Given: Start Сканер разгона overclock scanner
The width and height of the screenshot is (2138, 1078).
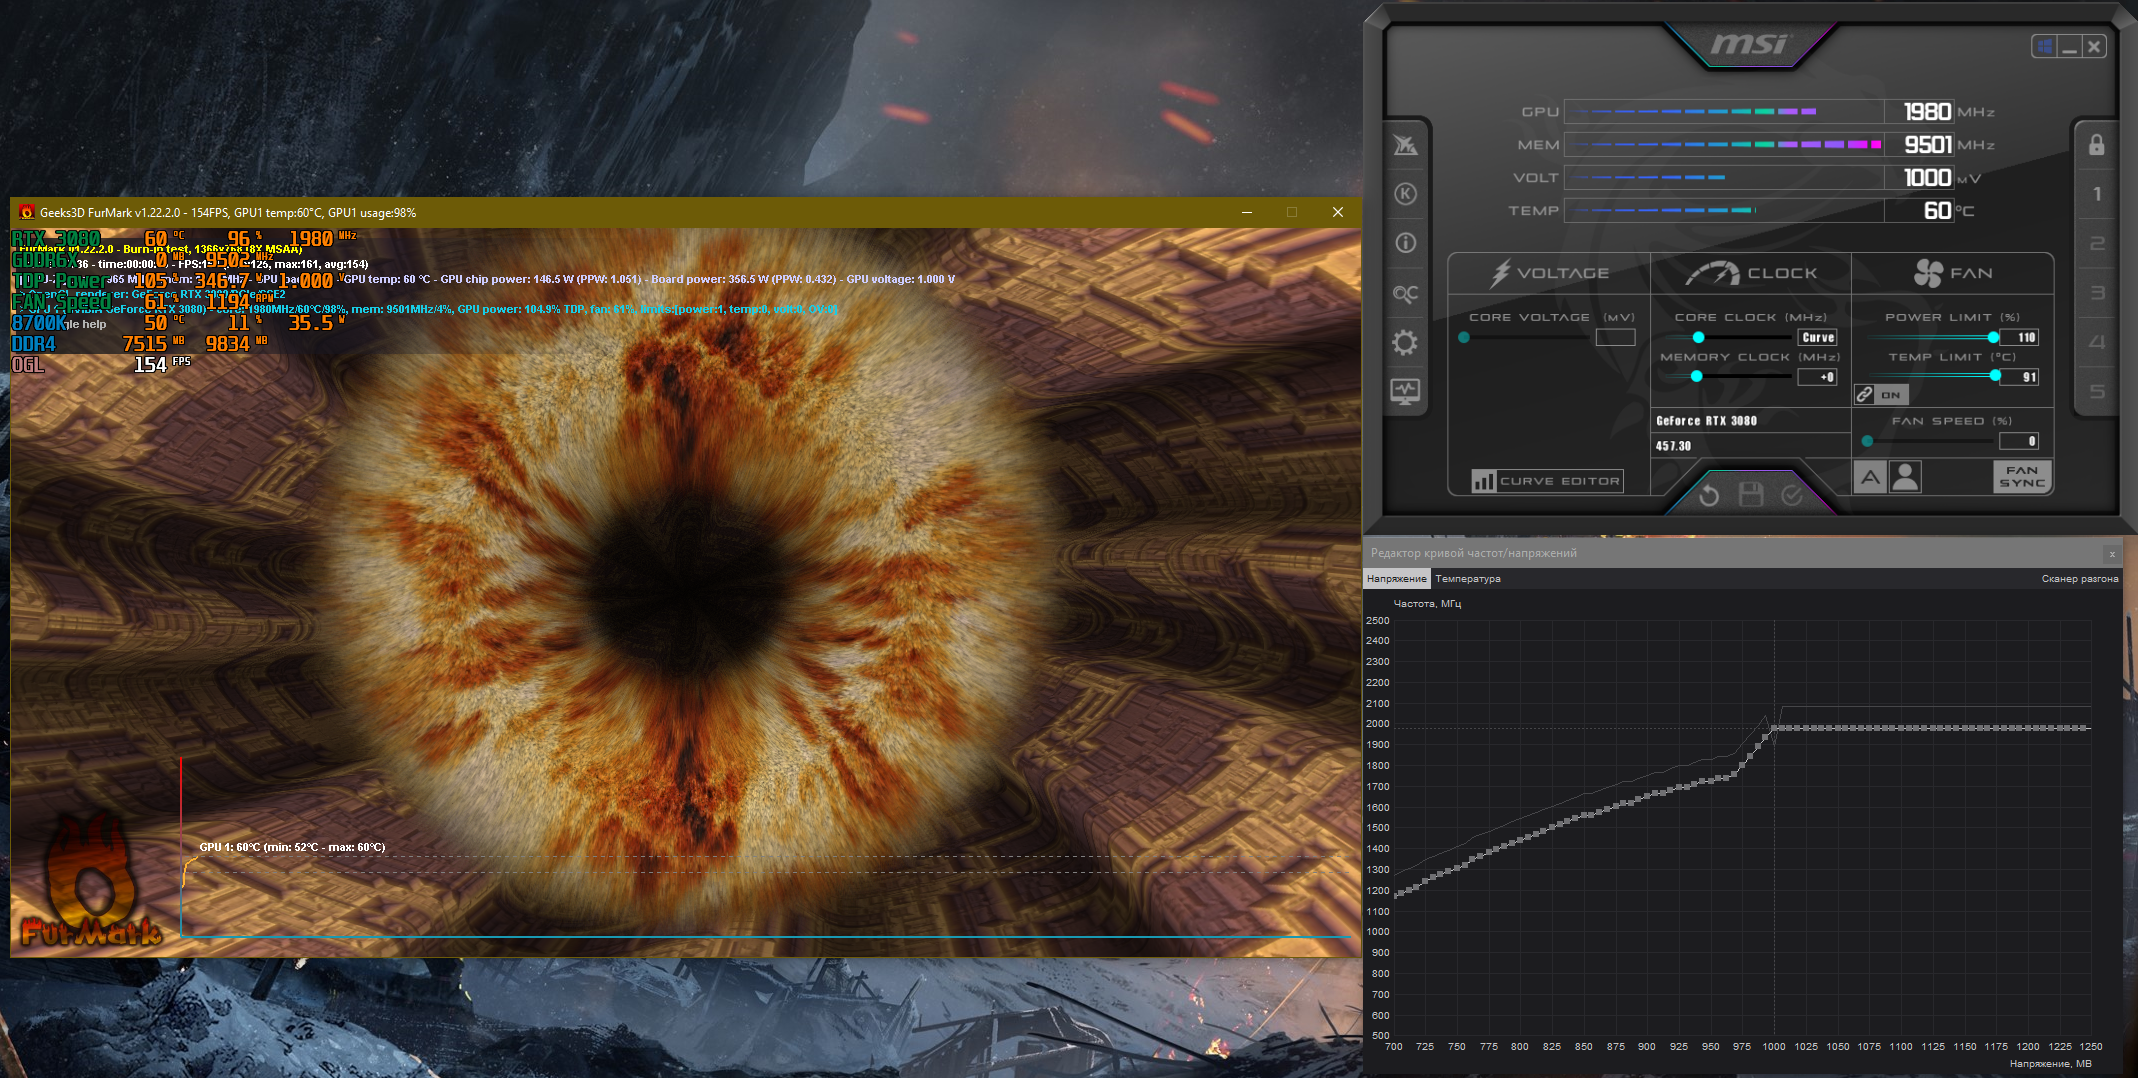Looking at the screenshot, I should click(x=2080, y=579).
